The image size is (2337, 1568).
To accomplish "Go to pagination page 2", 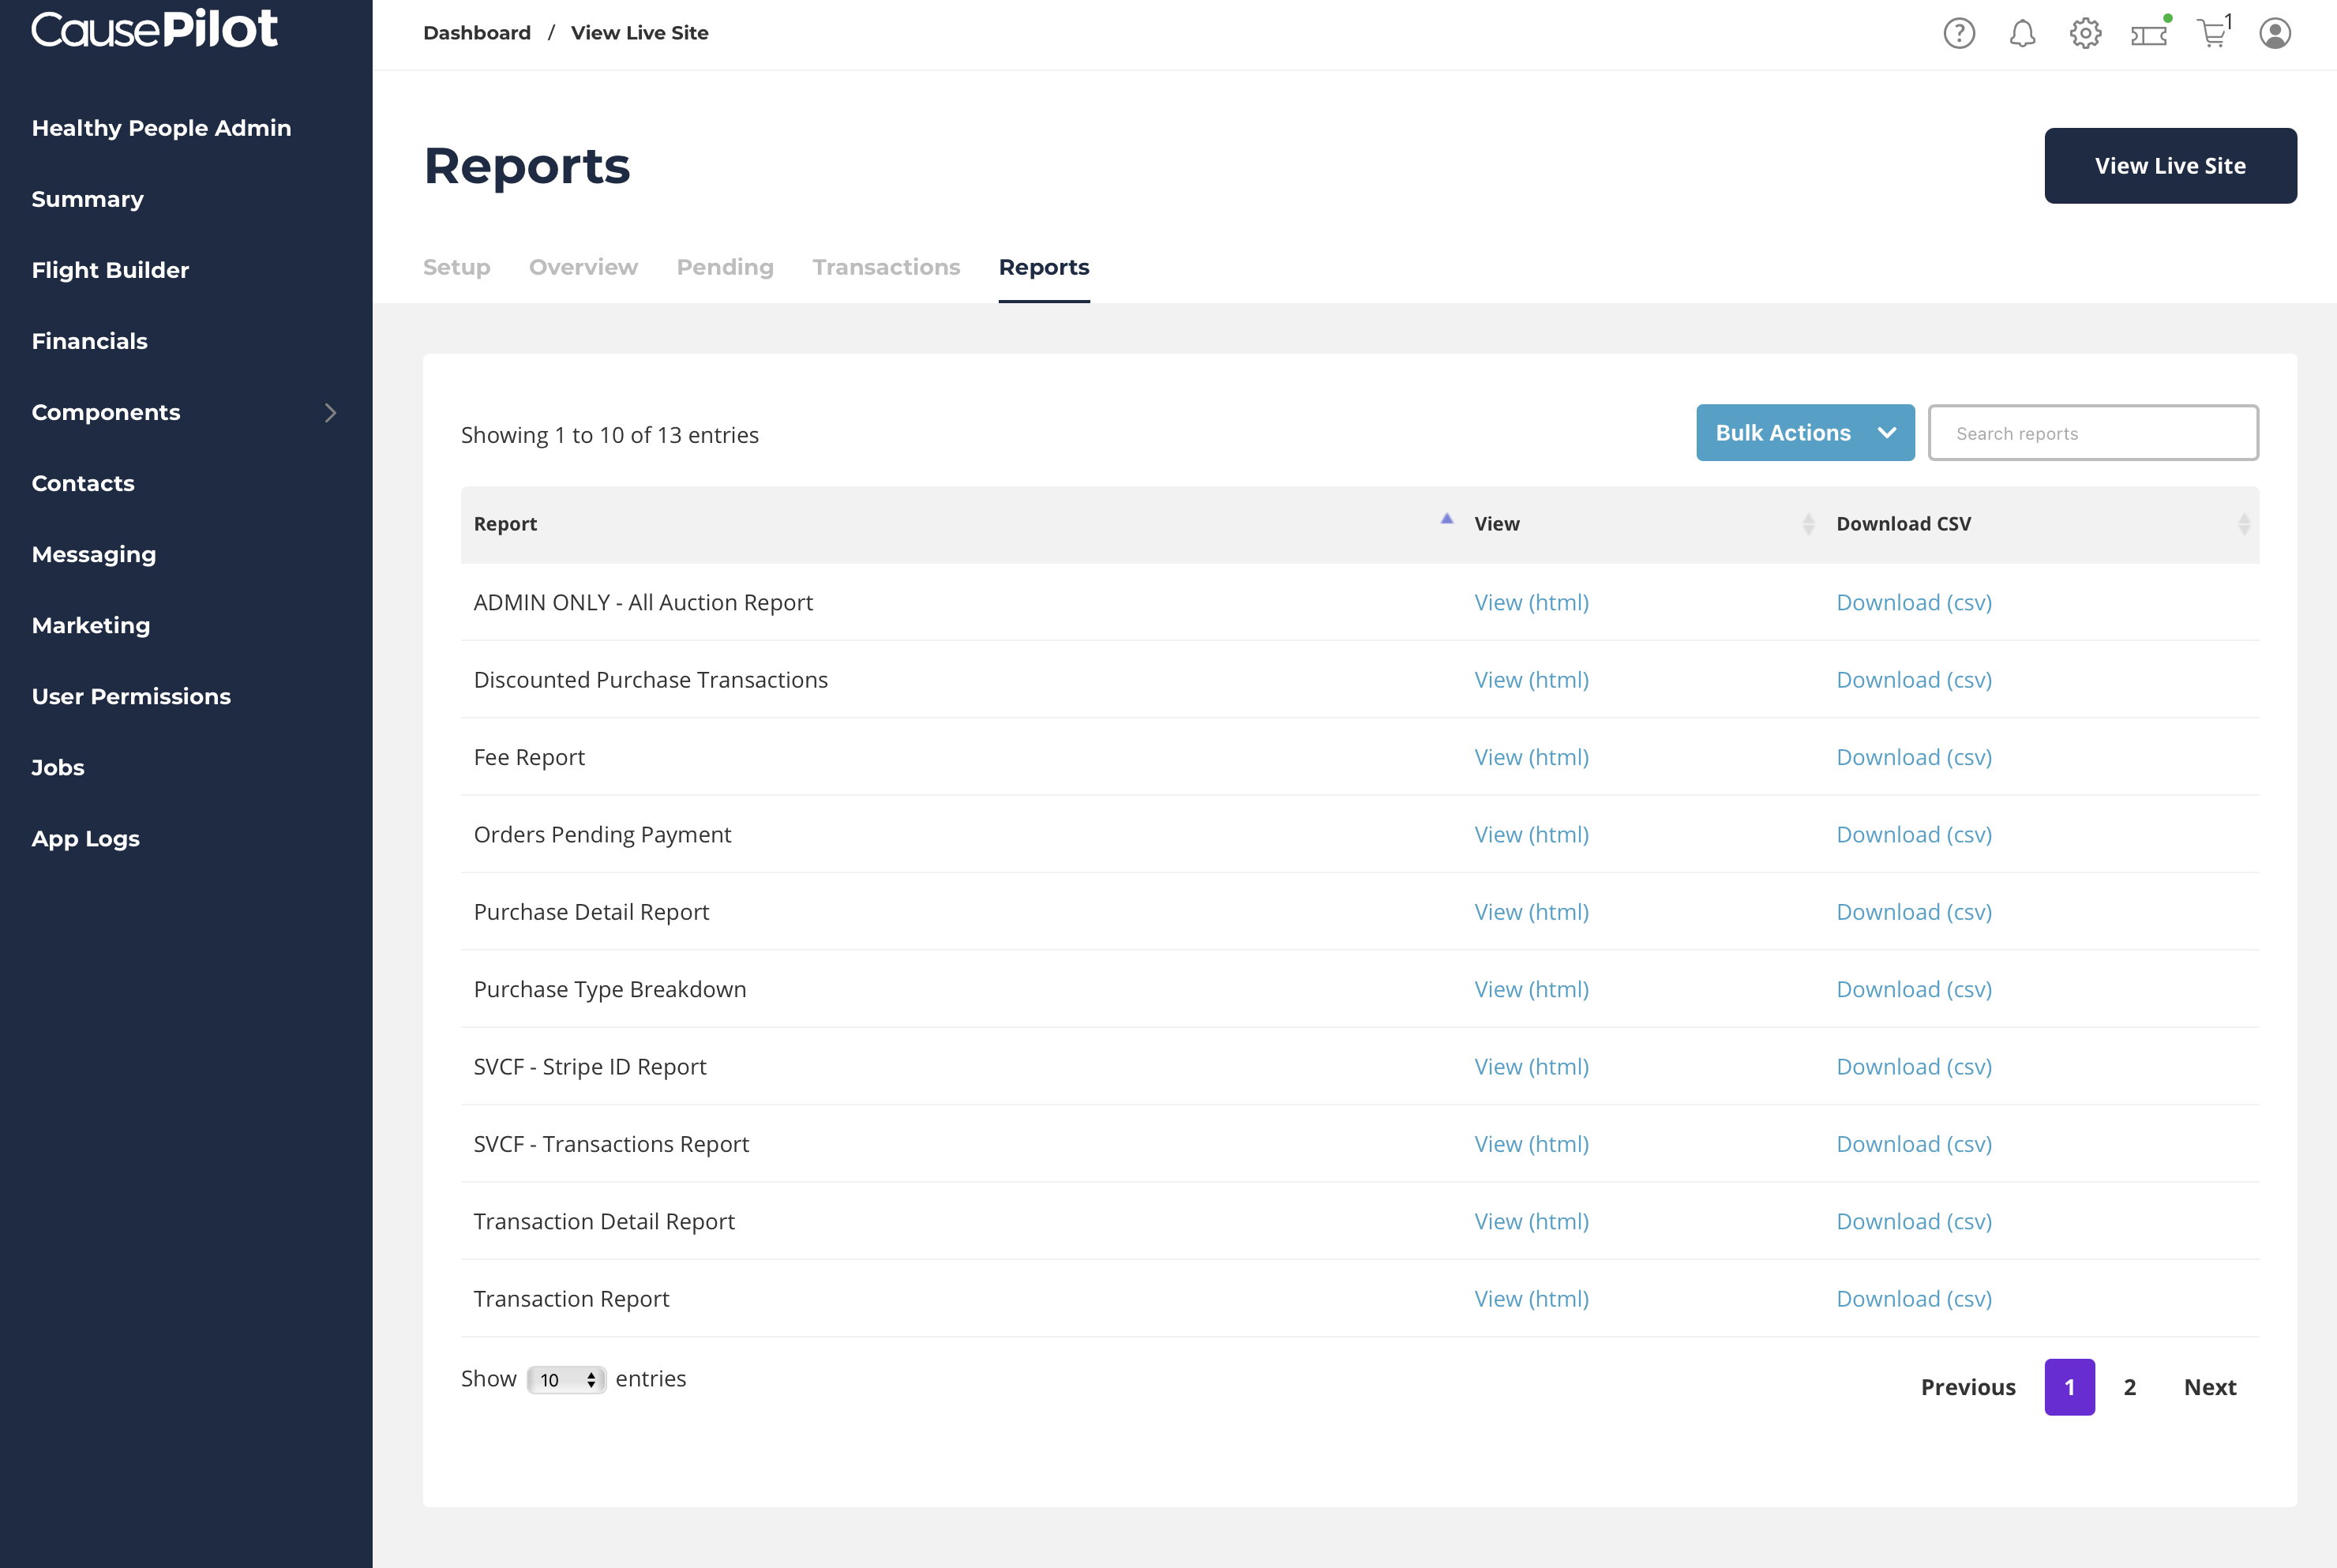I will 2129,1387.
